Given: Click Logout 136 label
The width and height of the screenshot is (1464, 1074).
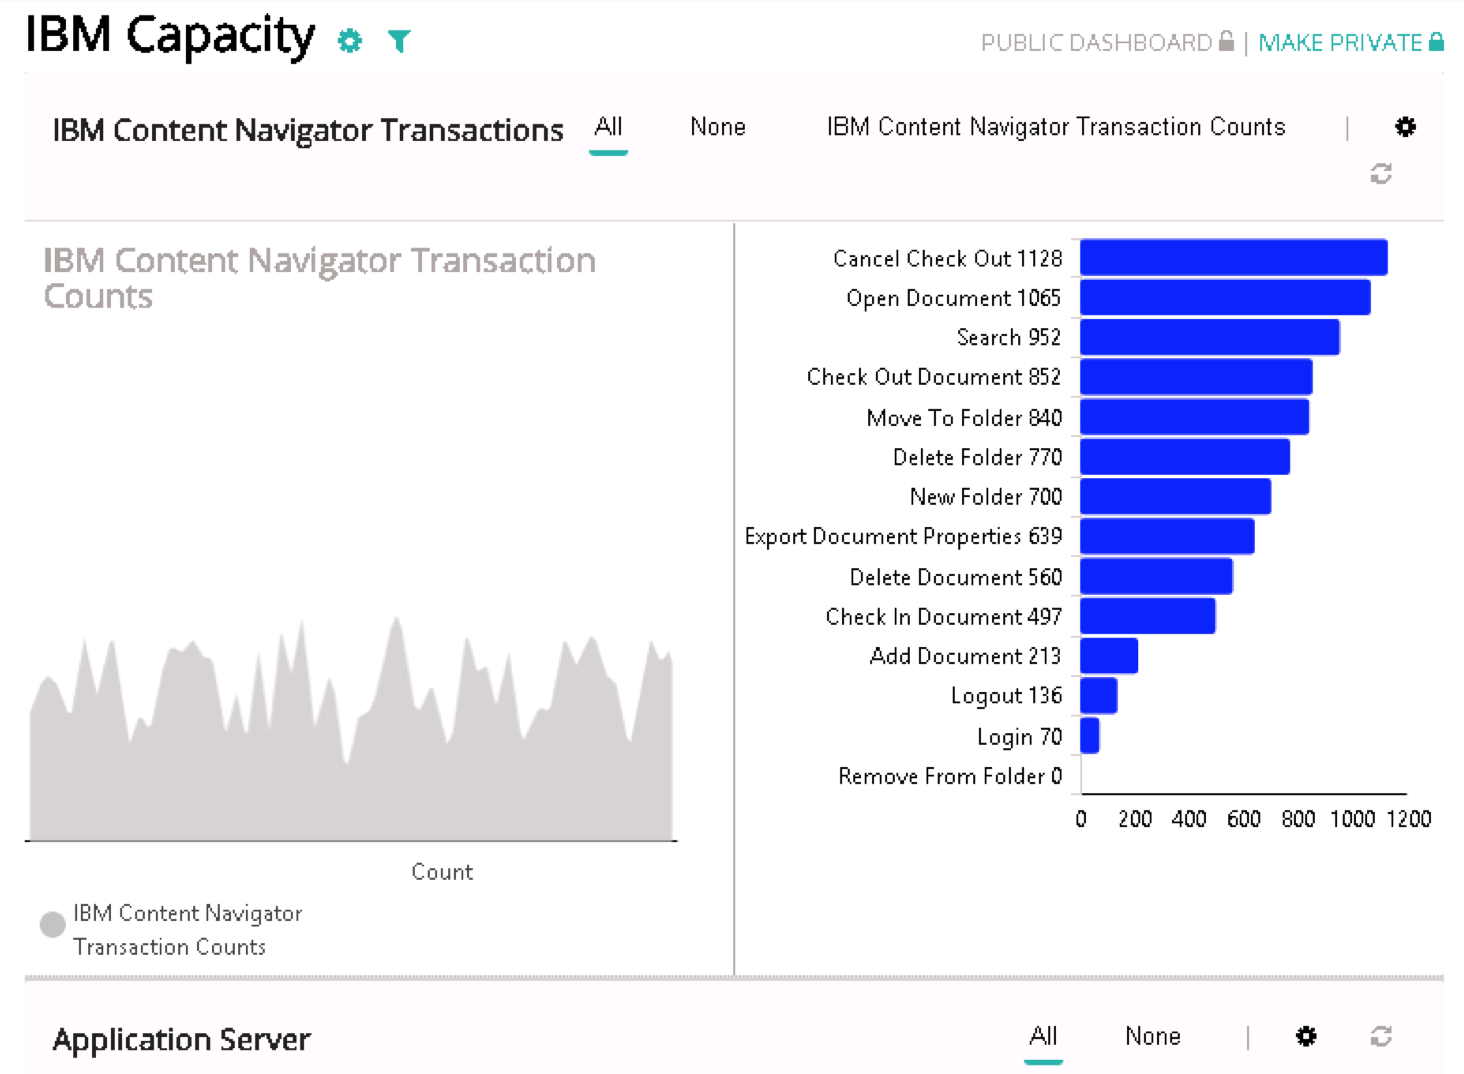Looking at the screenshot, I should pyautogui.click(x=1006, y=696).
